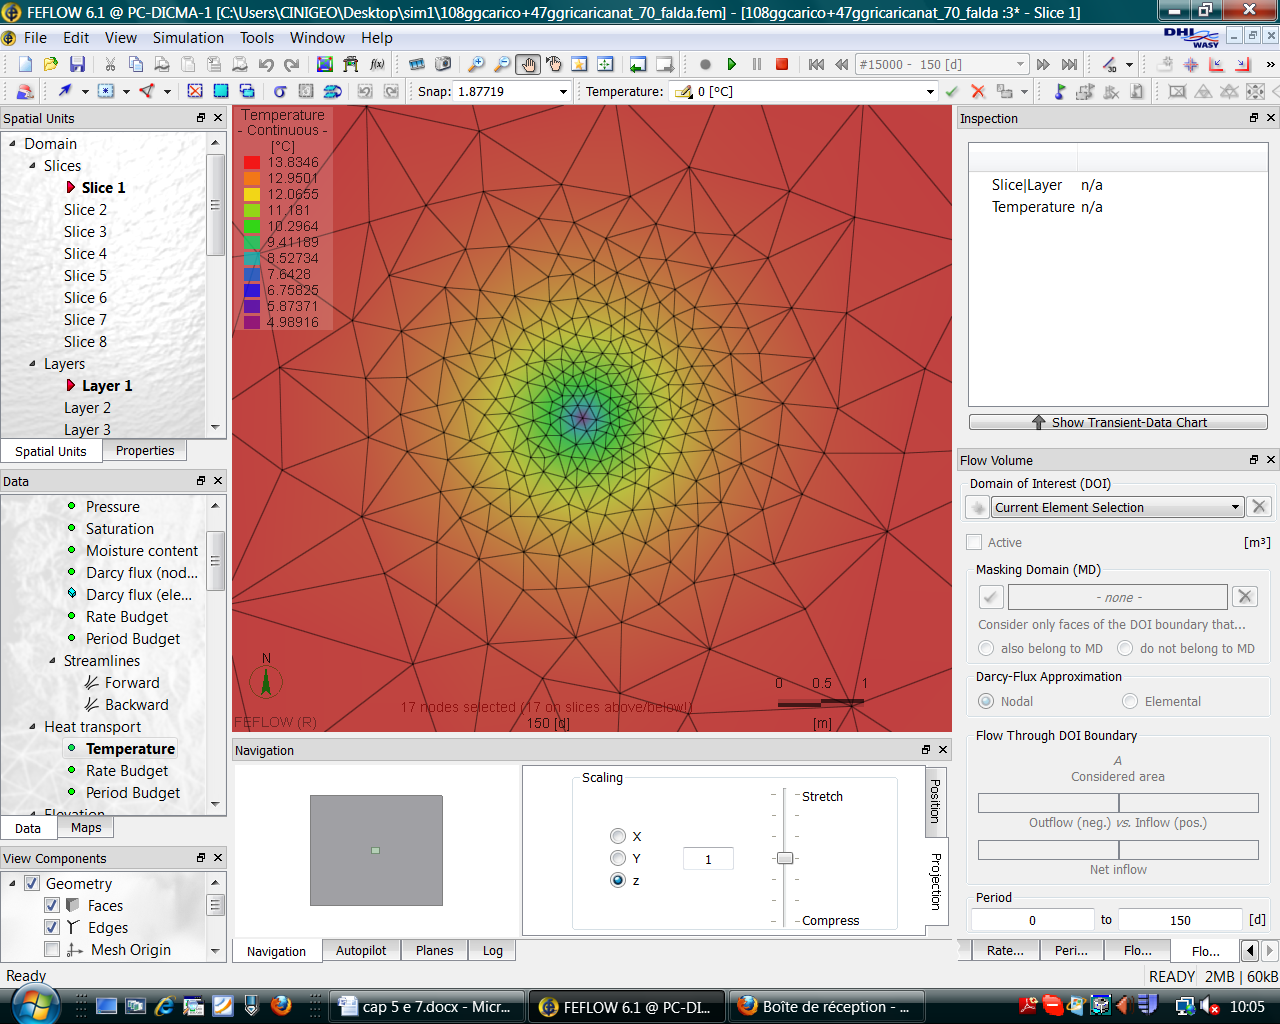1280x1024 pixels.
Task: Open the Window menu
Action: tap(317, 37)
